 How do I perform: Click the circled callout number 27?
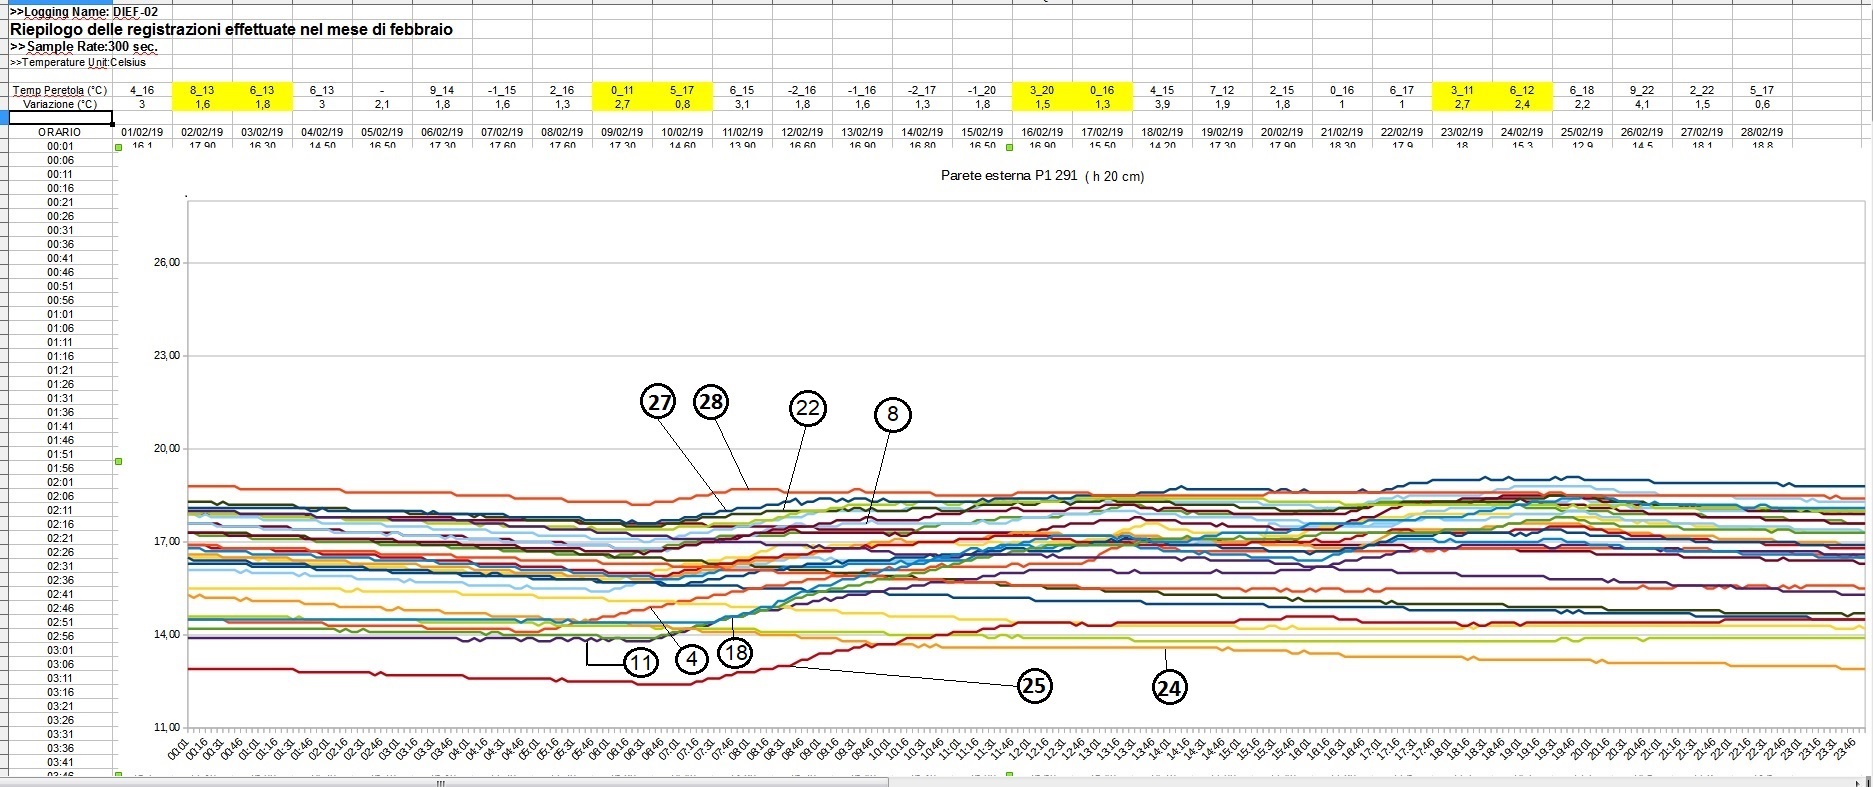click(x=658, y=402)
